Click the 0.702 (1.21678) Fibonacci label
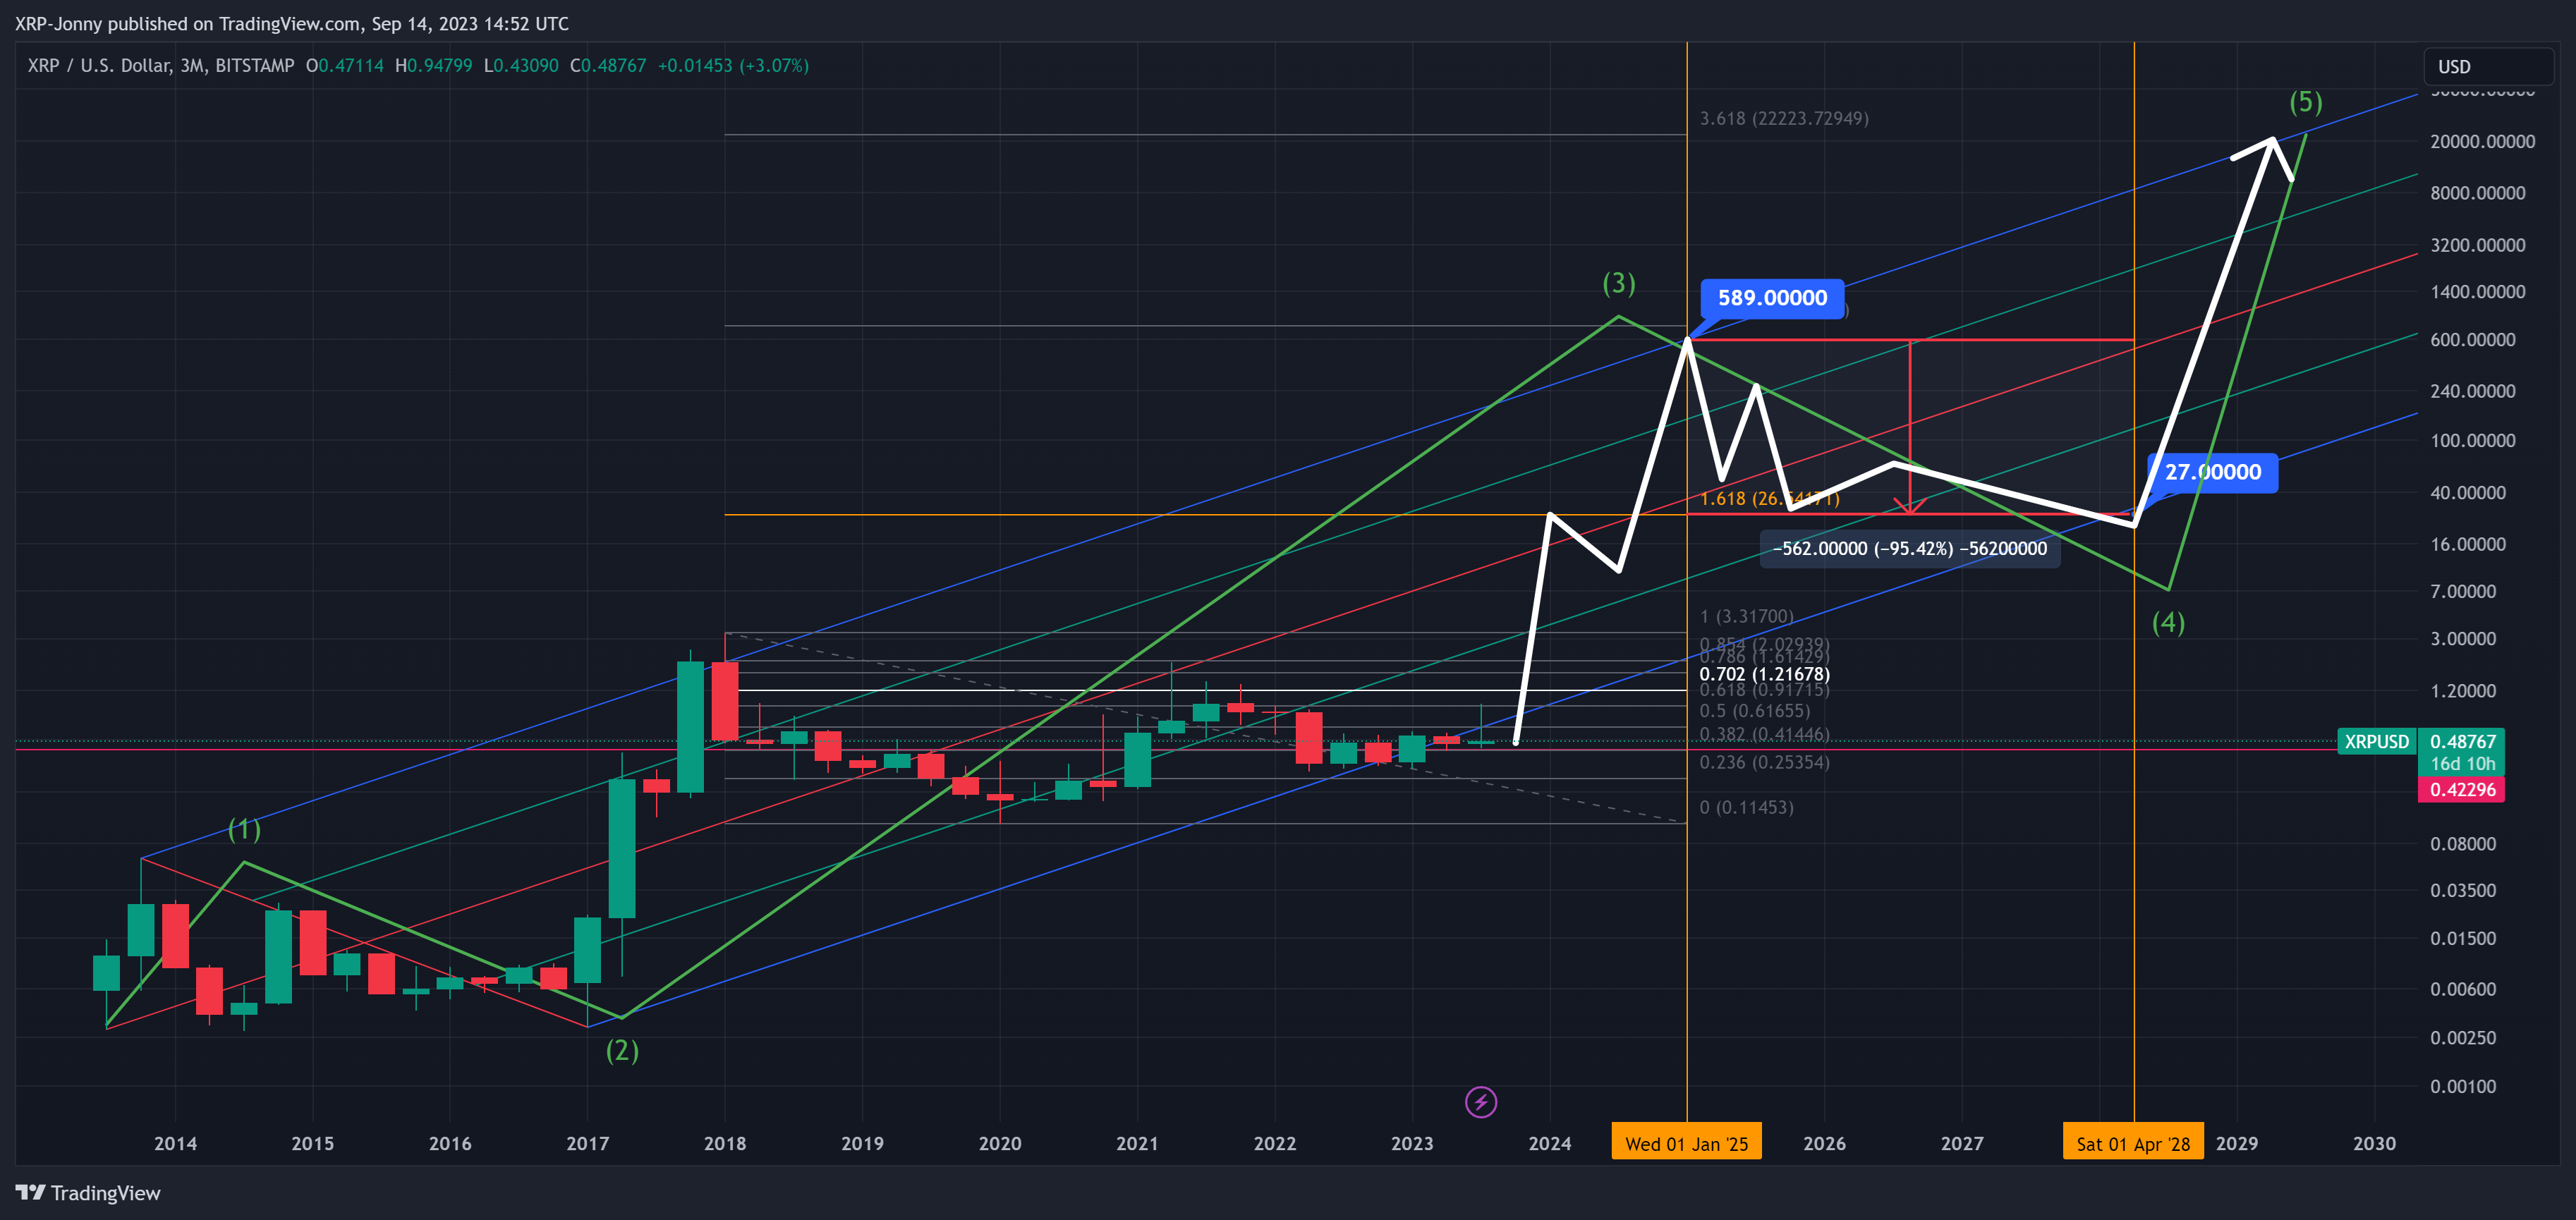 tap(1764, 674)
